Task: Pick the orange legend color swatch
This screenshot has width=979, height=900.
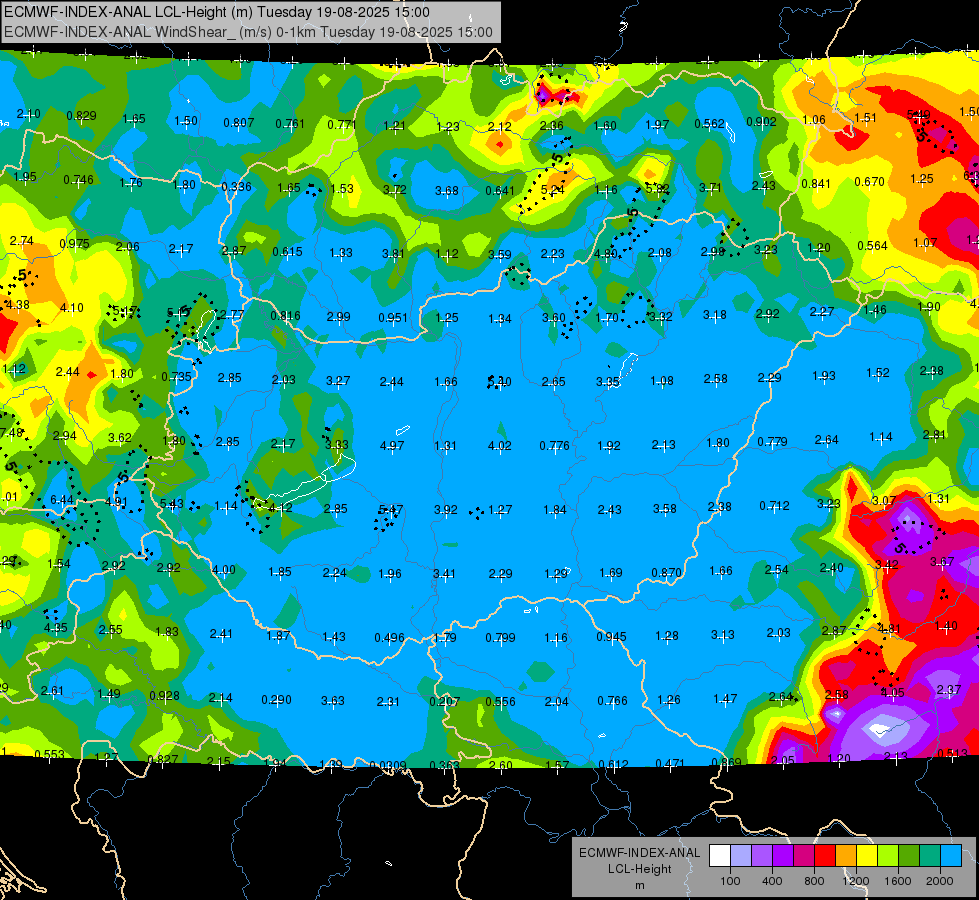Action: point(846,856)
